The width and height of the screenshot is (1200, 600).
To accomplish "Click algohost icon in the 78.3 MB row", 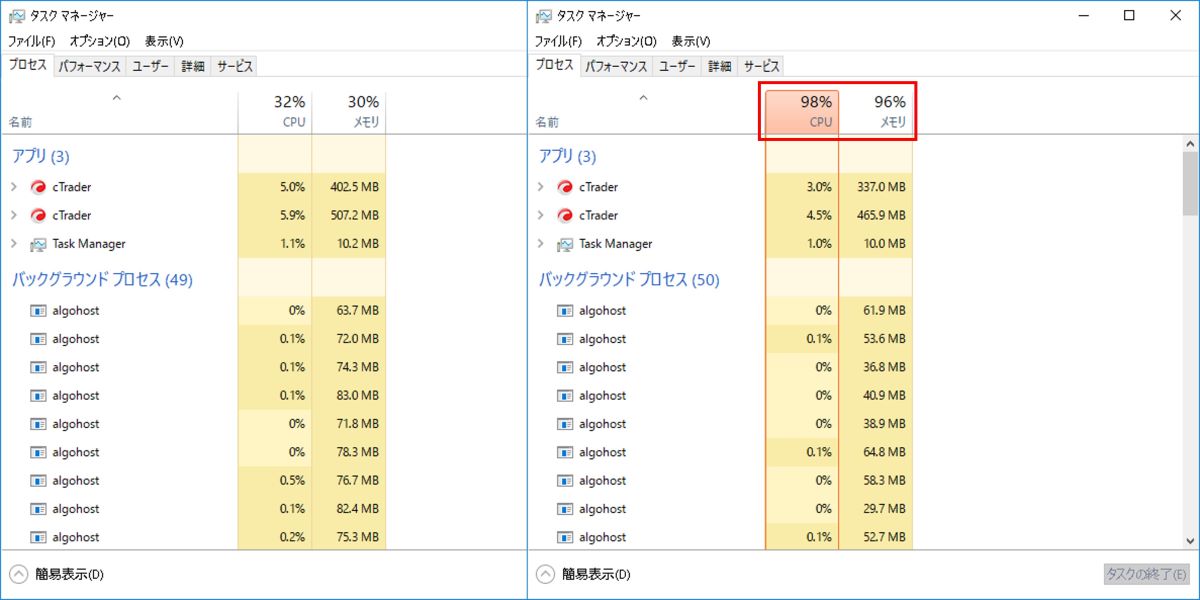I will tap(38, 452).
